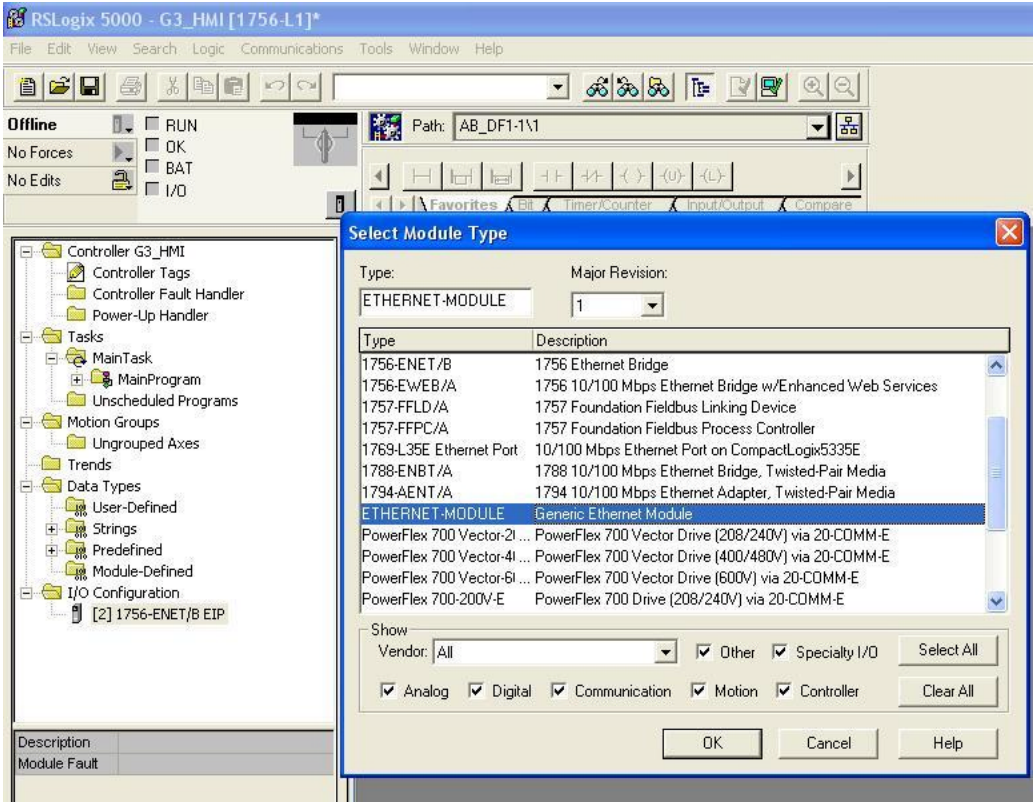1036x805 pixels.
Task: Insert an Output Energize coil instruction
Action: (x=632, y=176)
